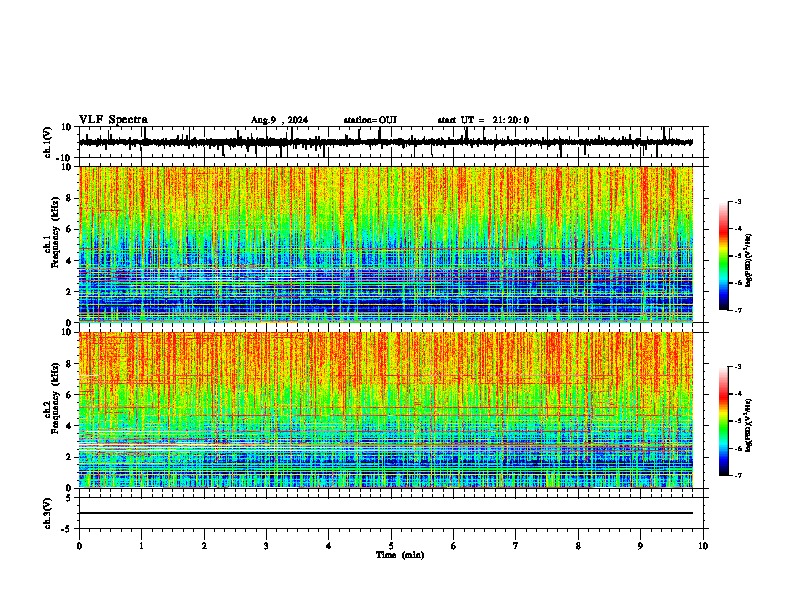Click the "ch.1(V)" axis label
The height and width of the screenshot is (612, 792).
pyautogui.click(x=48, y=142)
